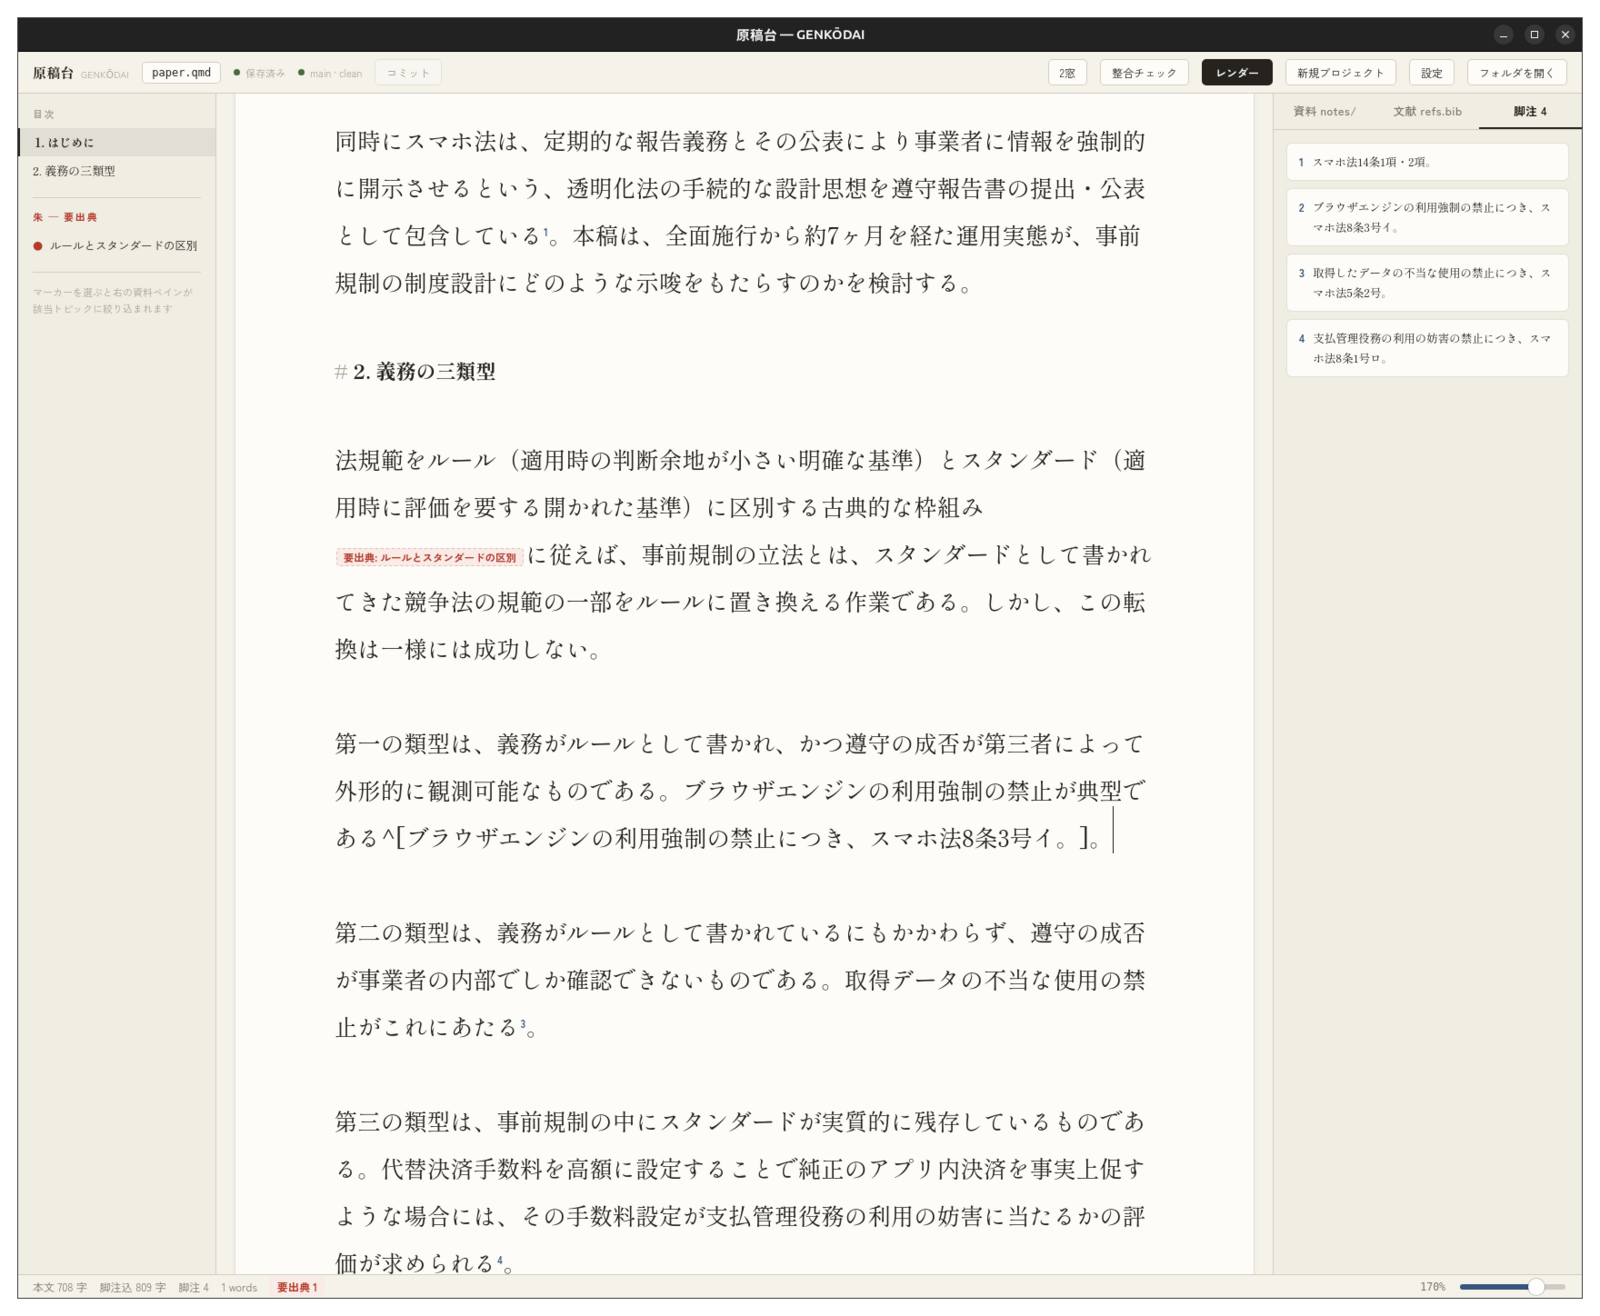Open footnote 1 スマホ法14条 card

coord(1427,161)
